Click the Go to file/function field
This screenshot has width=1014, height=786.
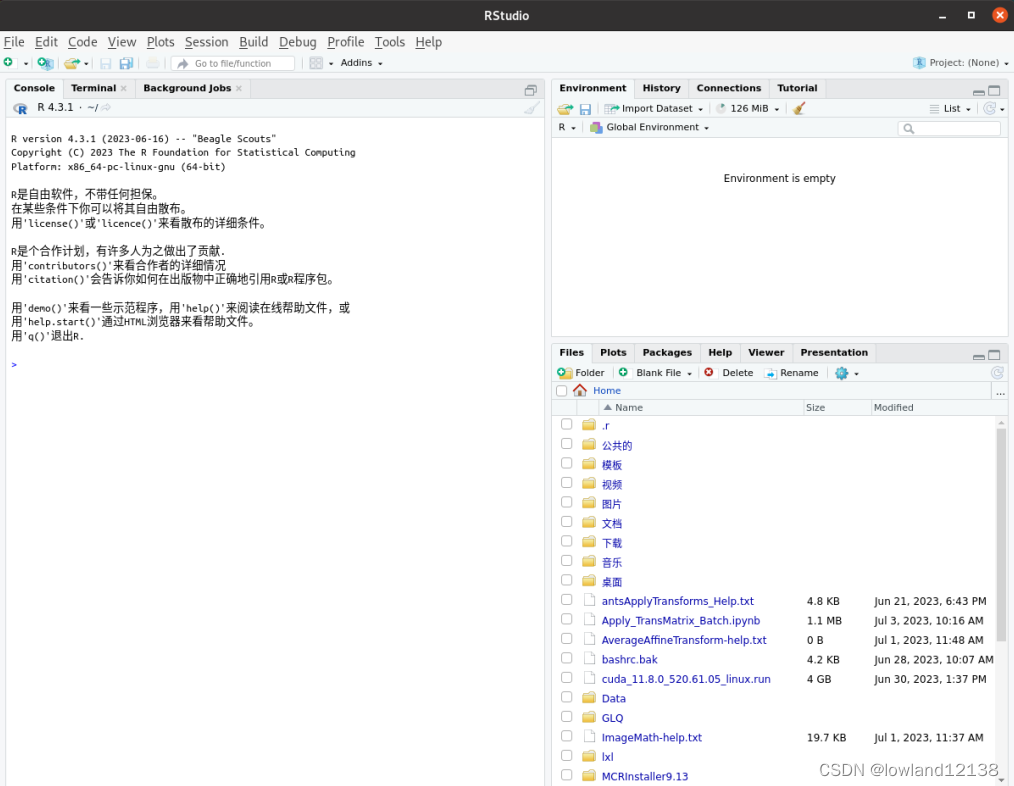coord(232,62)
